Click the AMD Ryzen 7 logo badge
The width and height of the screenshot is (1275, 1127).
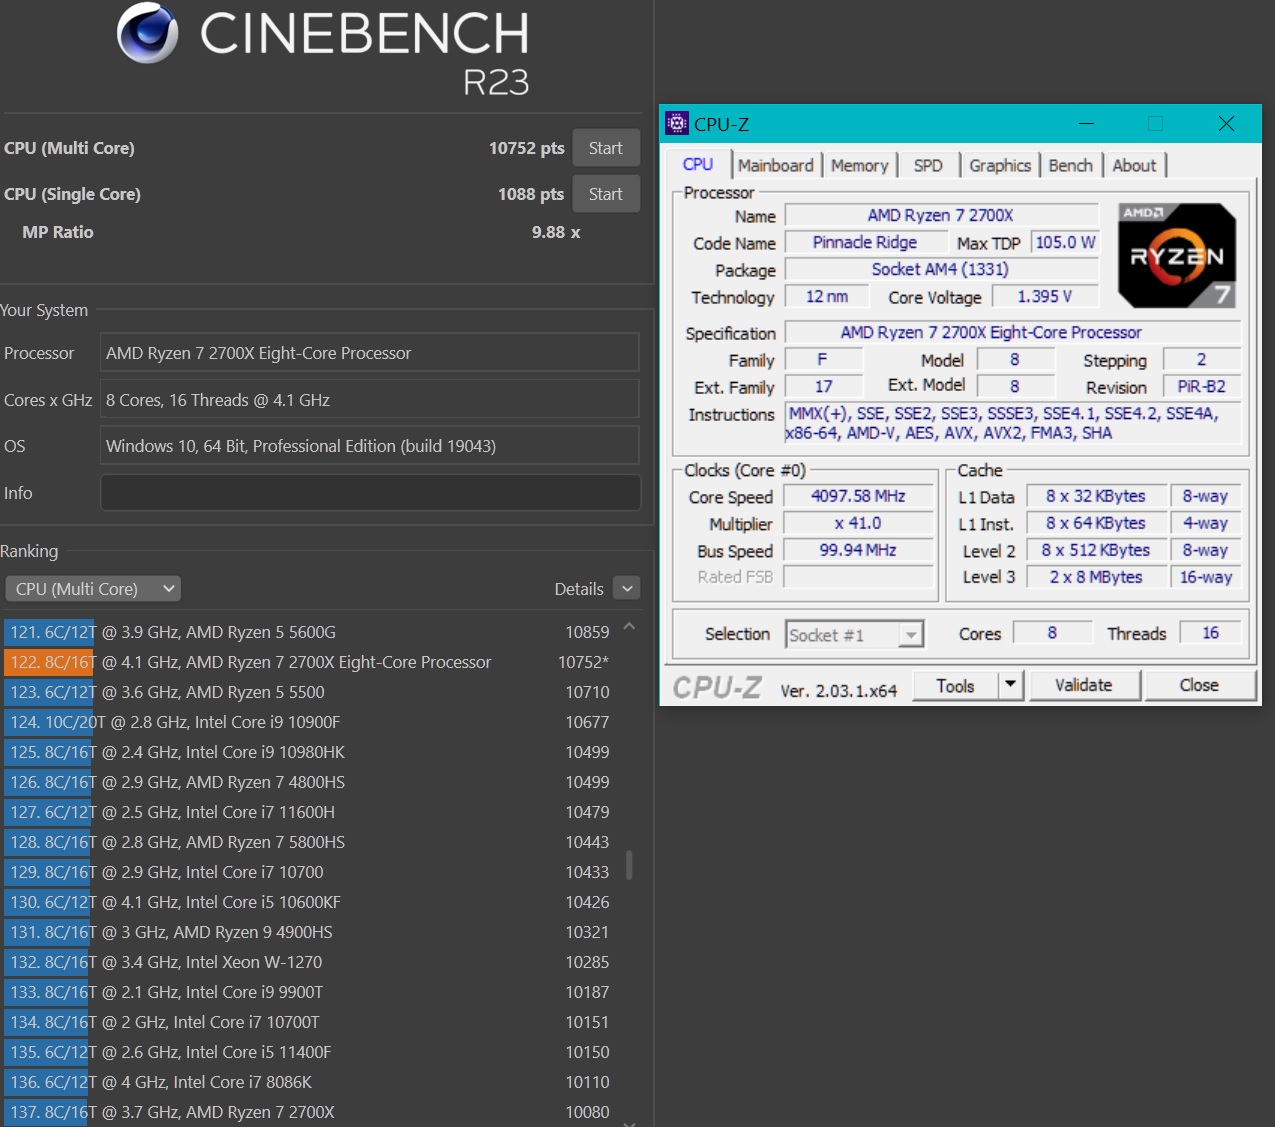coord(1176,255)
